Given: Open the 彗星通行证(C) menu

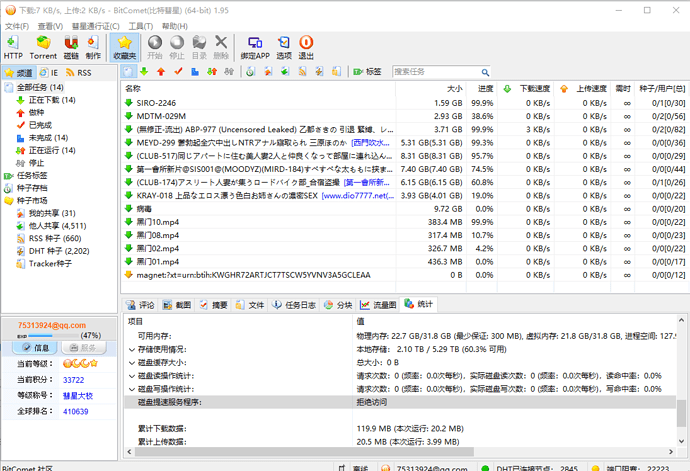Looking at the screenshot, I should point(95,26).
